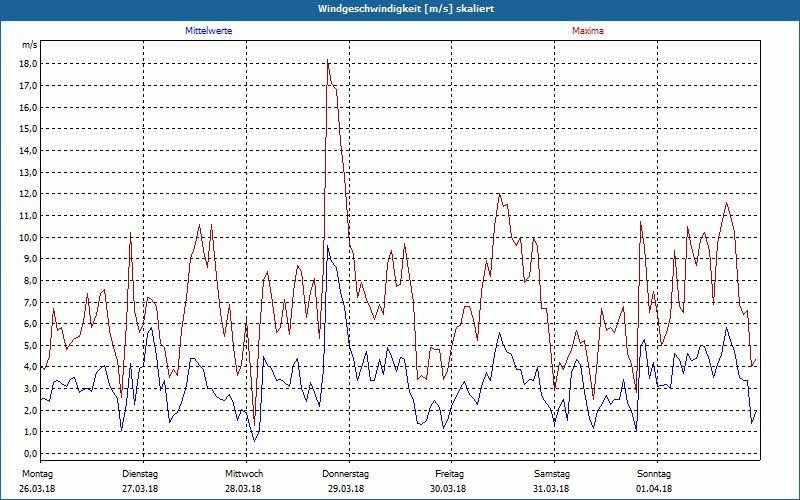Click the Maxima legend label
The image size is (800, 500).
click(x=588, y=31)
